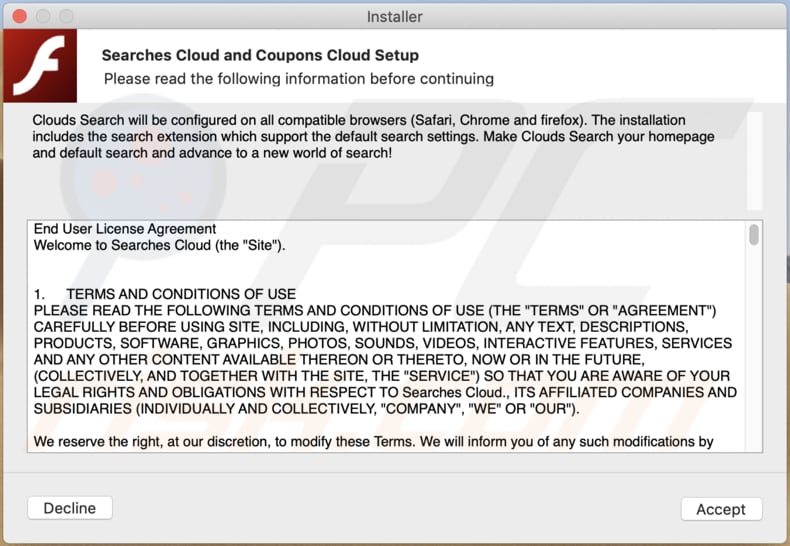790x546 pixels.
Task: Click the 'We reserve the right' paragraph line
Action: [x=373, y=442]
